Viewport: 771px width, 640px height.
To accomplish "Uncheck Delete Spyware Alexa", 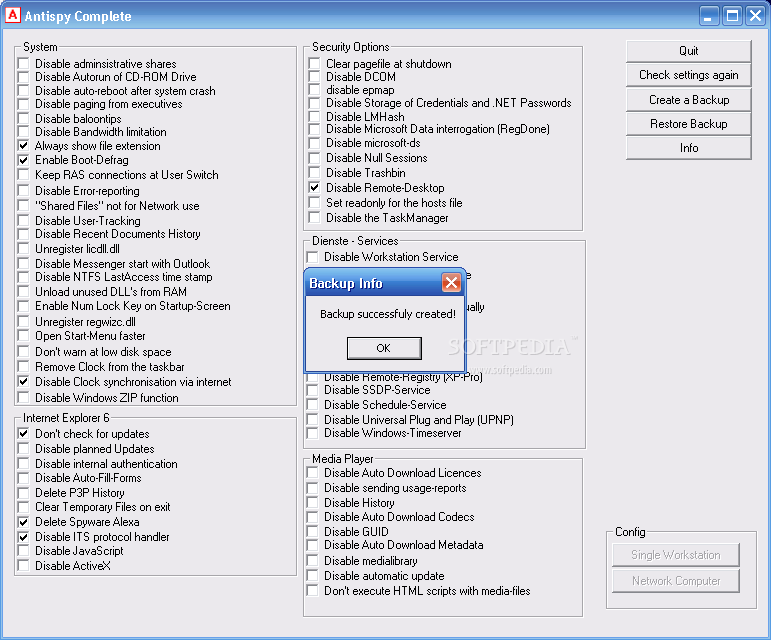I will pyautogui.click(x=23, y=522).
